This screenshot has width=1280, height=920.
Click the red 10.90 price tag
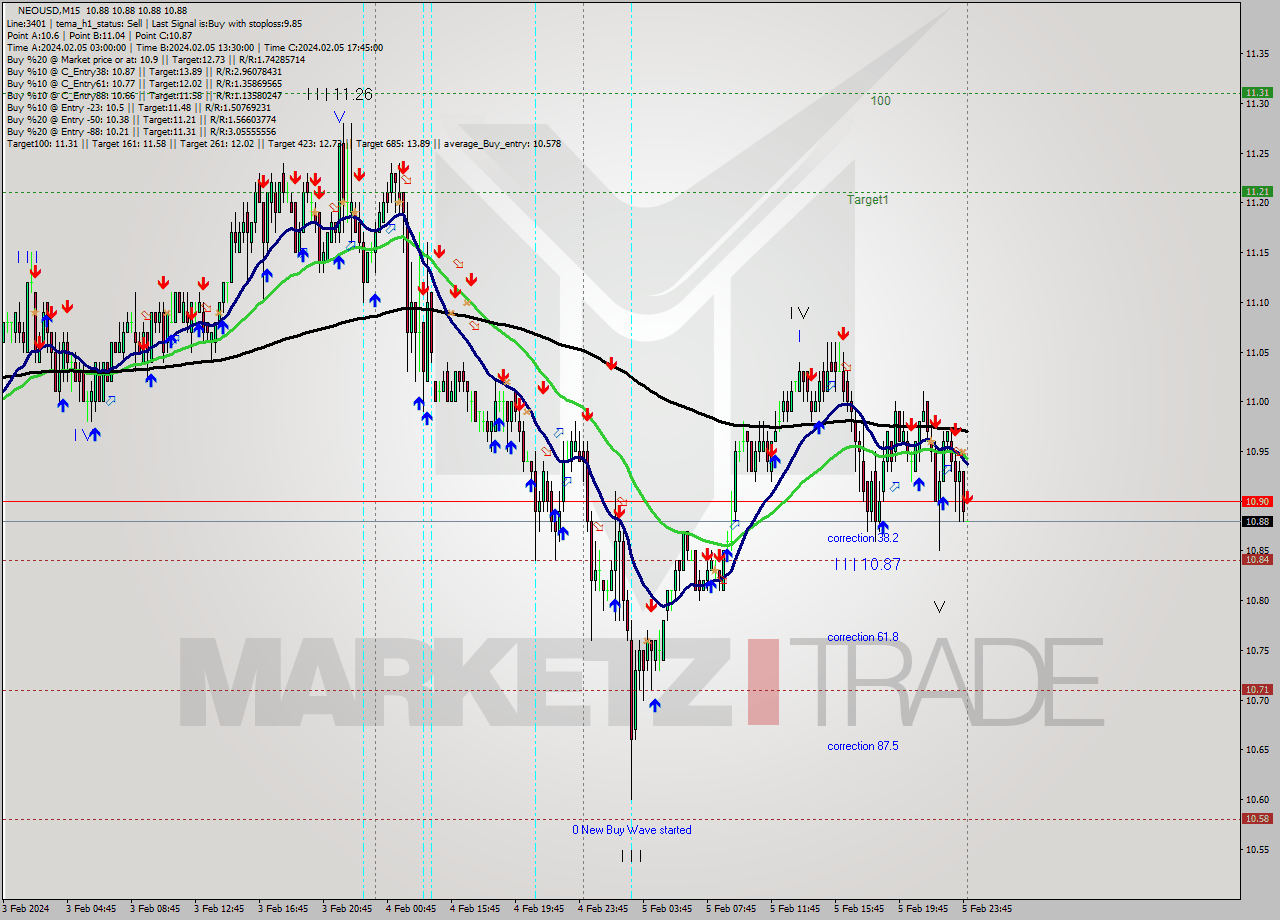coord(1257,501)
